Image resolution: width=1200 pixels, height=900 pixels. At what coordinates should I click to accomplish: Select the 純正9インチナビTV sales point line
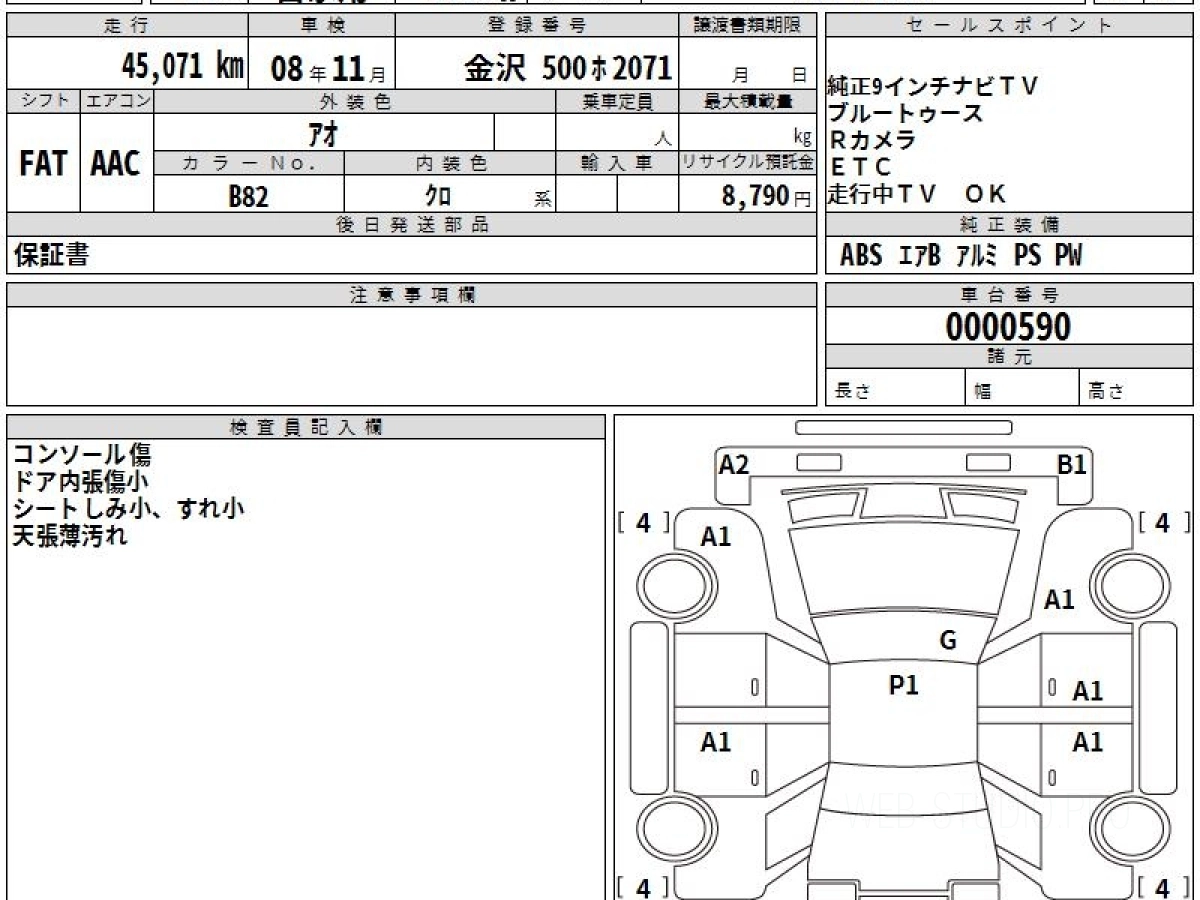pyautogui.click(x=933, y=87)
